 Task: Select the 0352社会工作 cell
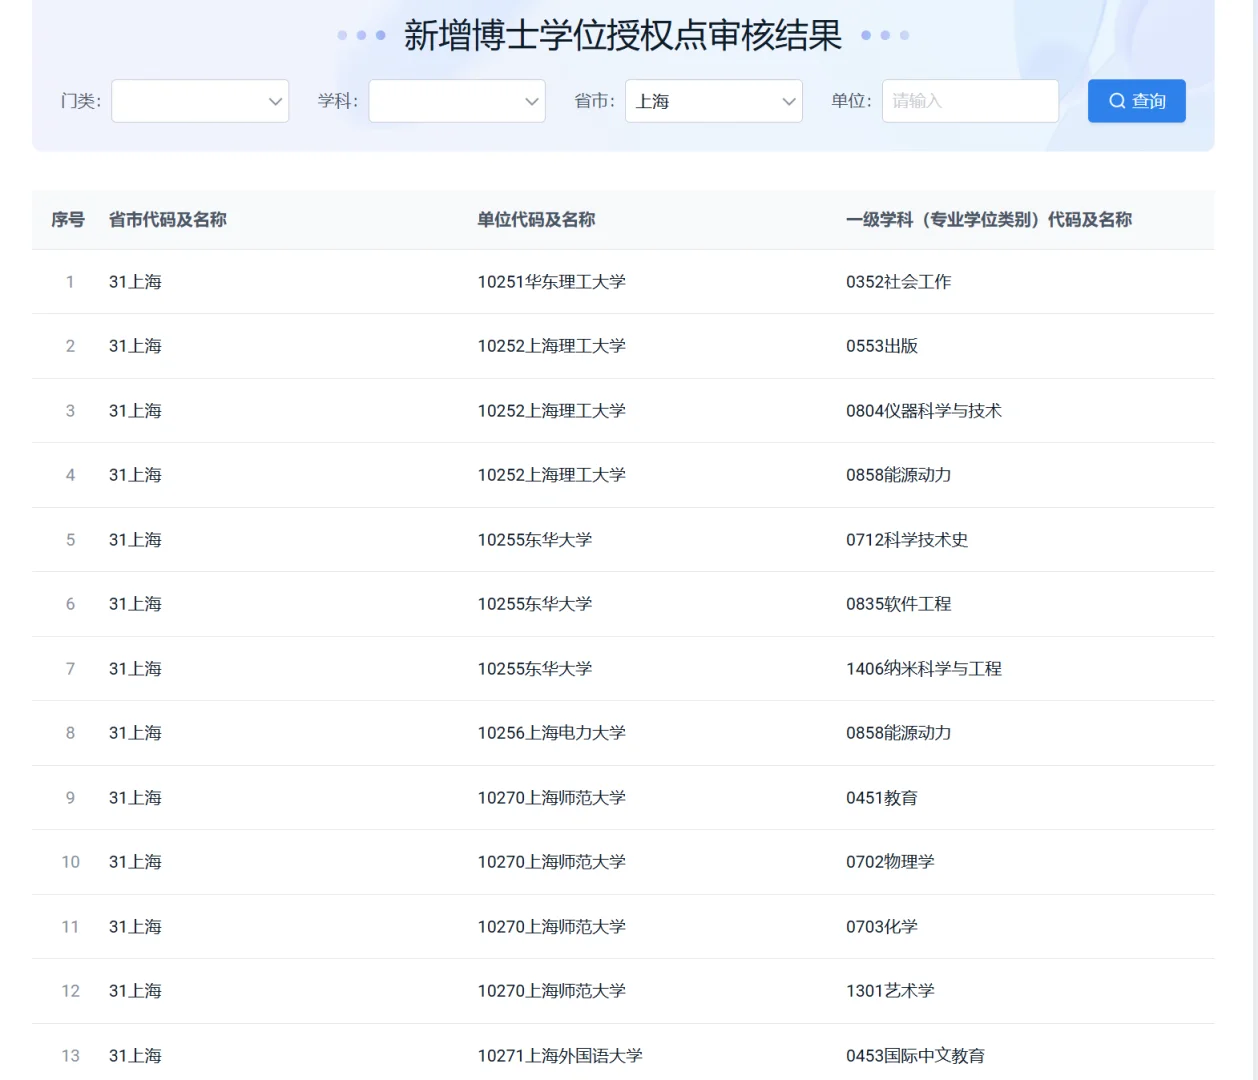point(898,282)
